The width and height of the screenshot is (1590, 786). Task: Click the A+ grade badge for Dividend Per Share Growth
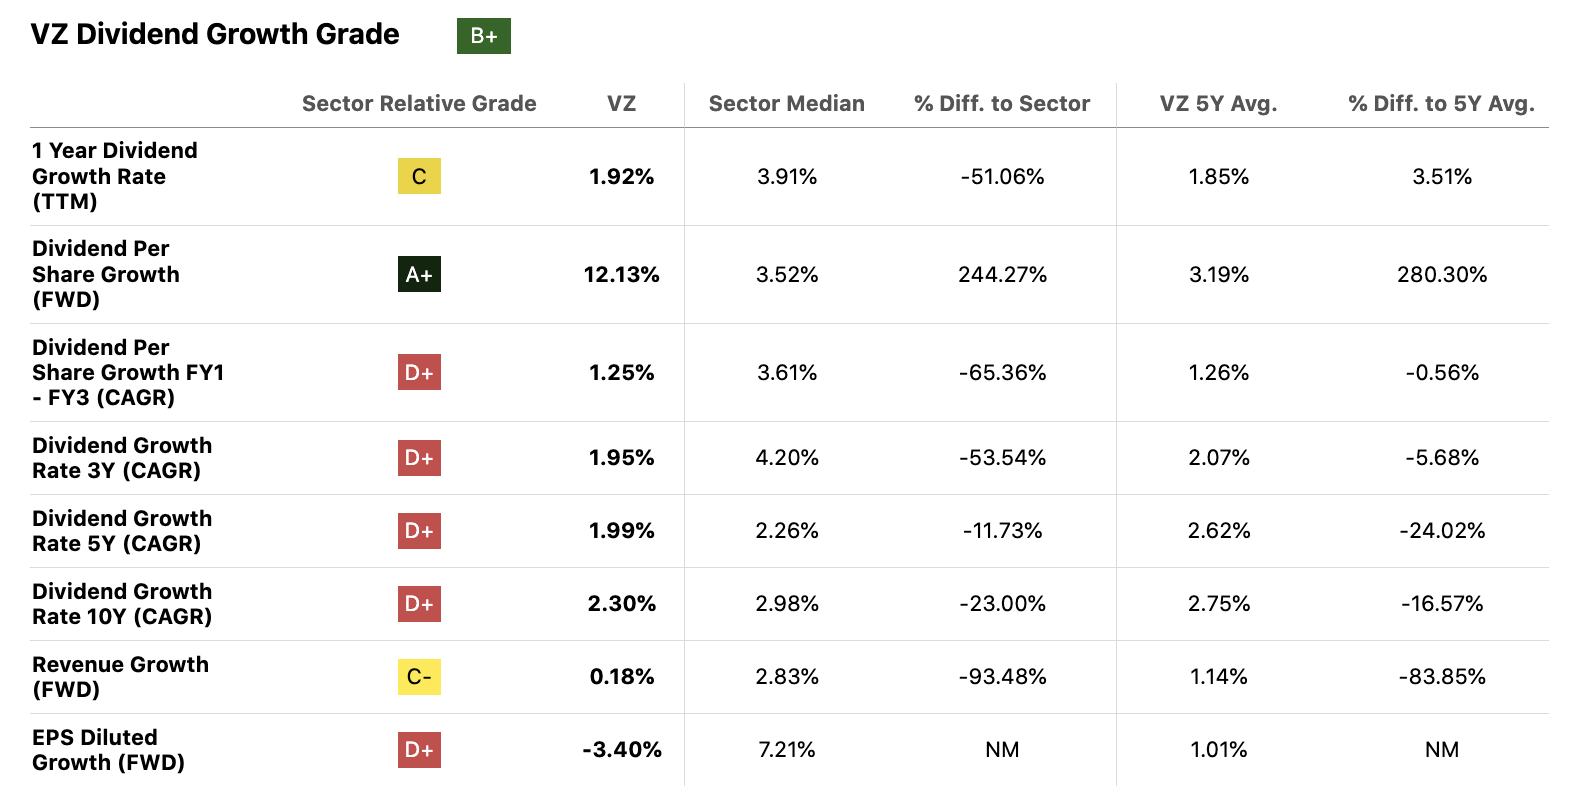pyautogui.click(x=419, y=274)
